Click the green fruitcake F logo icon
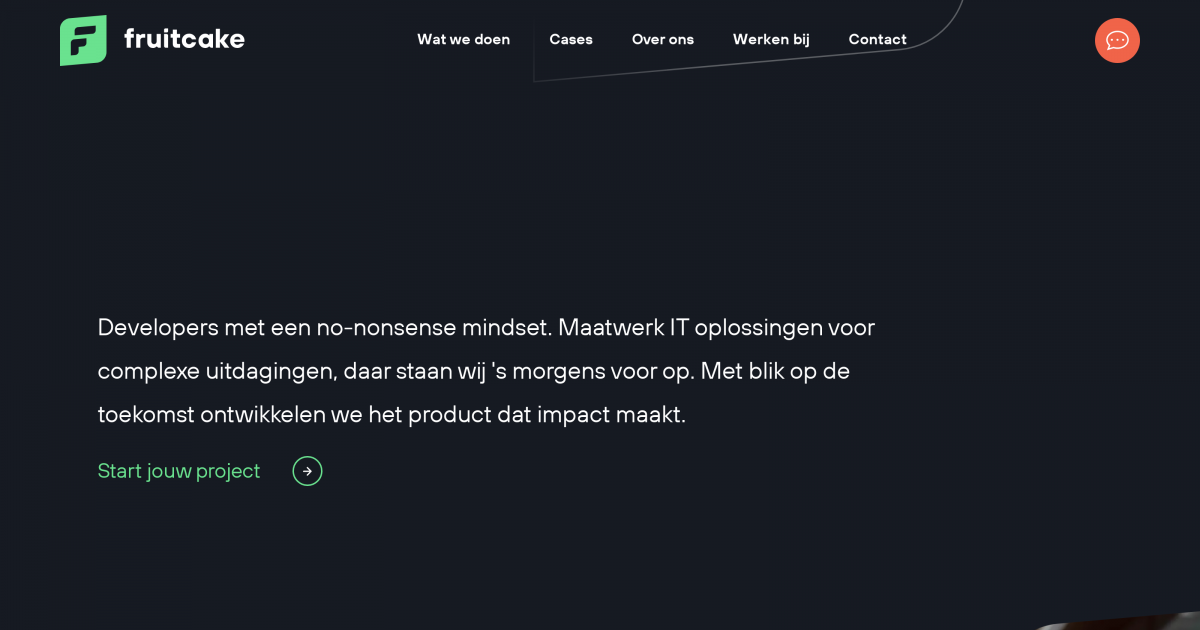This screenshot has height=630, width=1200. click(83, 40)
